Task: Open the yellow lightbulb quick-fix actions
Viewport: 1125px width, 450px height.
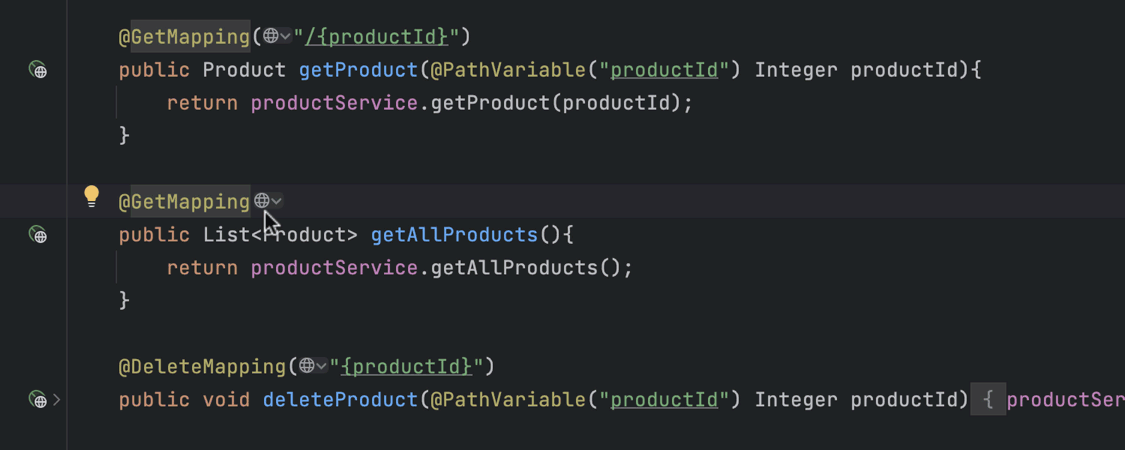Action: point(91,196)
